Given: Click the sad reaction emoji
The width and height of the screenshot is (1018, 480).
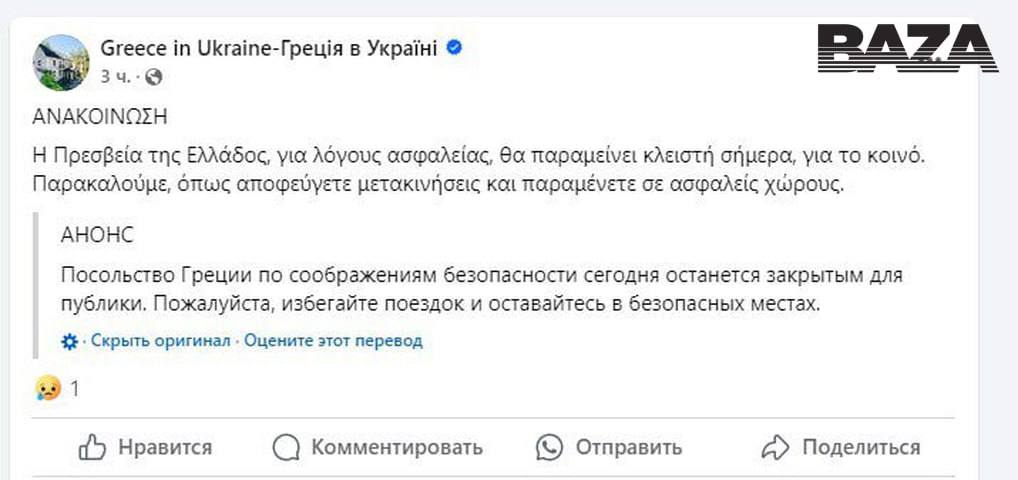Looking at the screenshot, I should point(47,388).
